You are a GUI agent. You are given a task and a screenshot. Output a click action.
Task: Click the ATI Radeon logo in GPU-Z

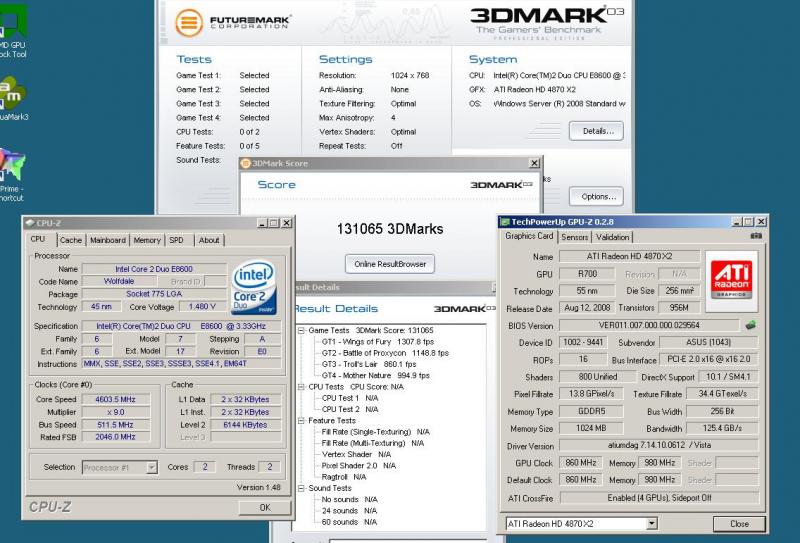[732, 280]
